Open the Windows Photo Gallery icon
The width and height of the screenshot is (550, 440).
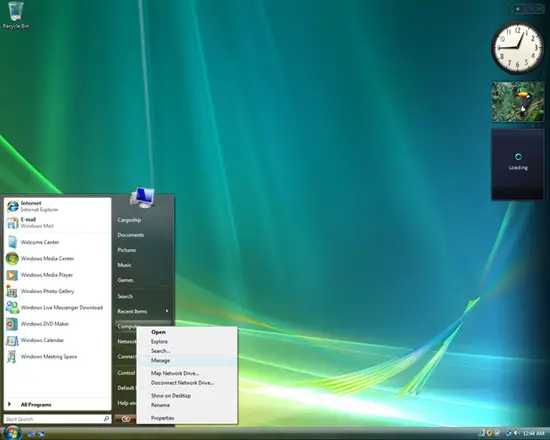click(12, 291)
